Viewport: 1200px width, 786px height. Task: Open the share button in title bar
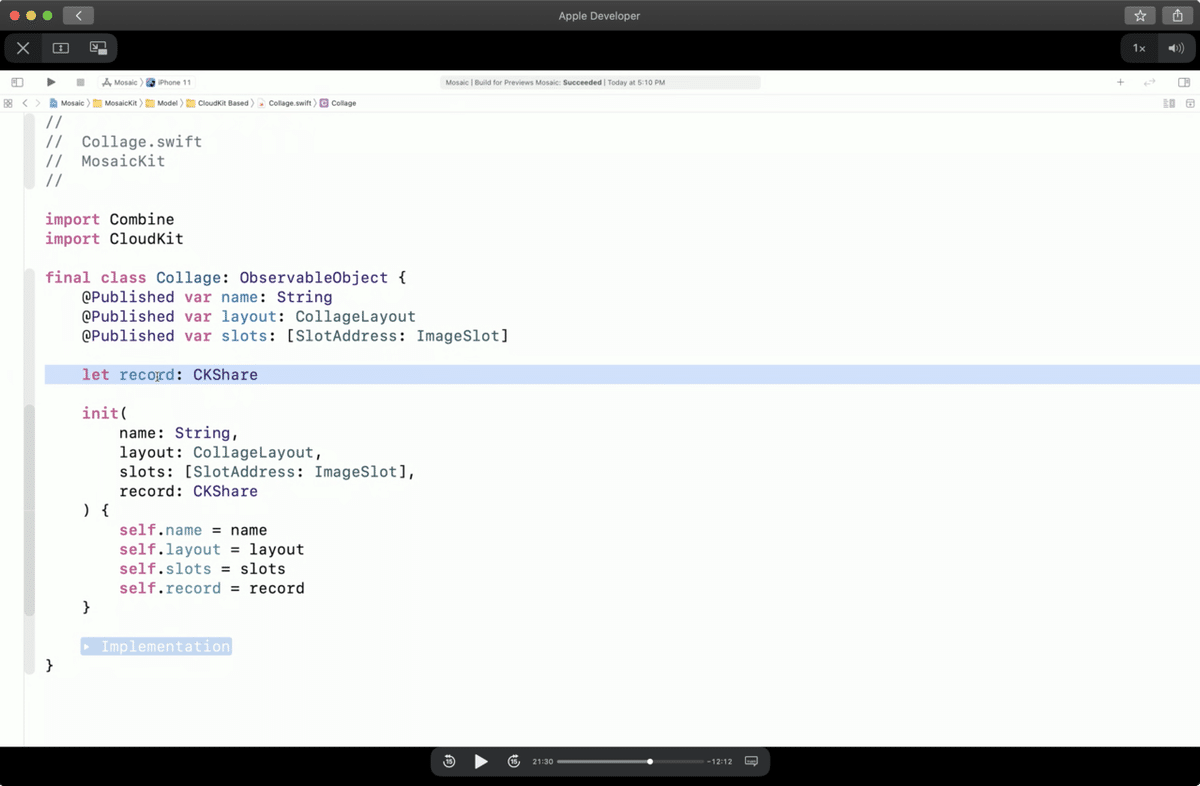(x=1178, y=16)
